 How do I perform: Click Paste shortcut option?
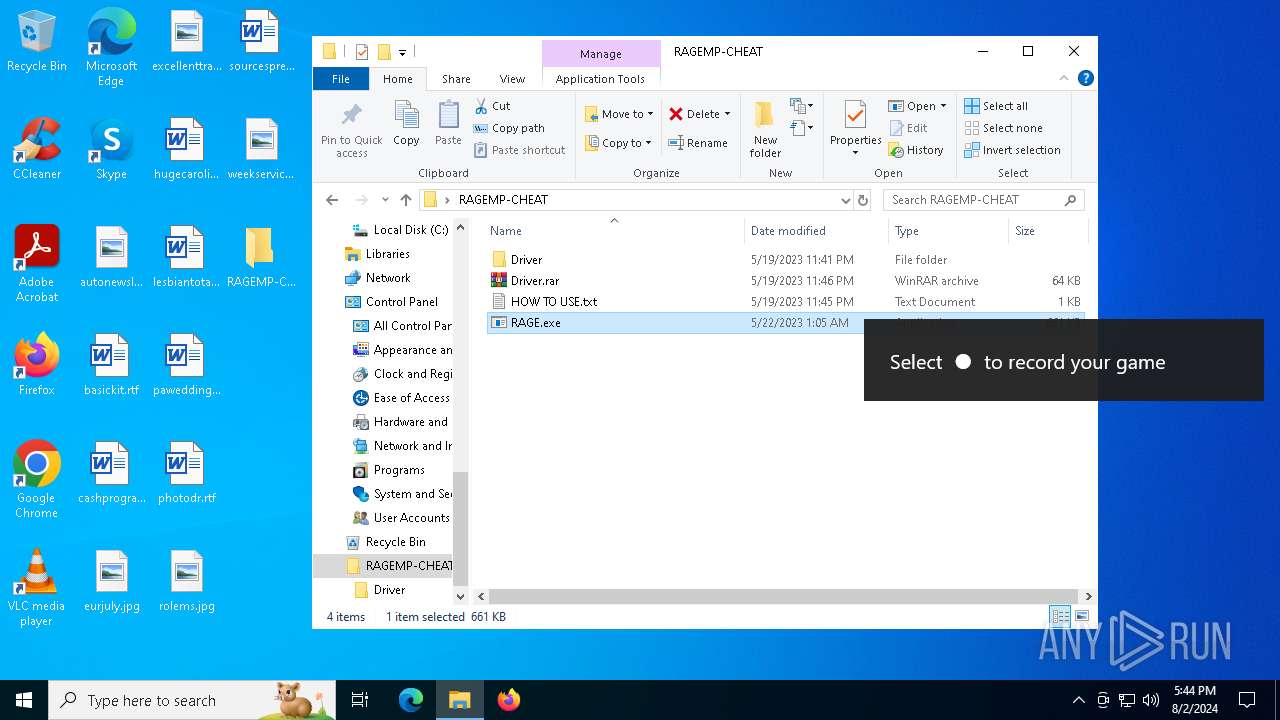pos(519,150)
